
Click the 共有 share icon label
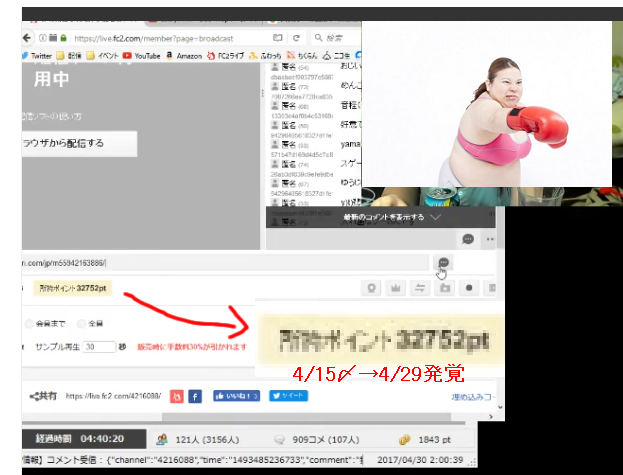tap(43, 396)
